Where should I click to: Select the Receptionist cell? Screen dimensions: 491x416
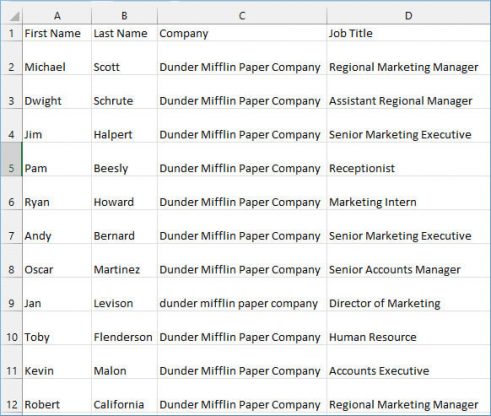[408, 159]
